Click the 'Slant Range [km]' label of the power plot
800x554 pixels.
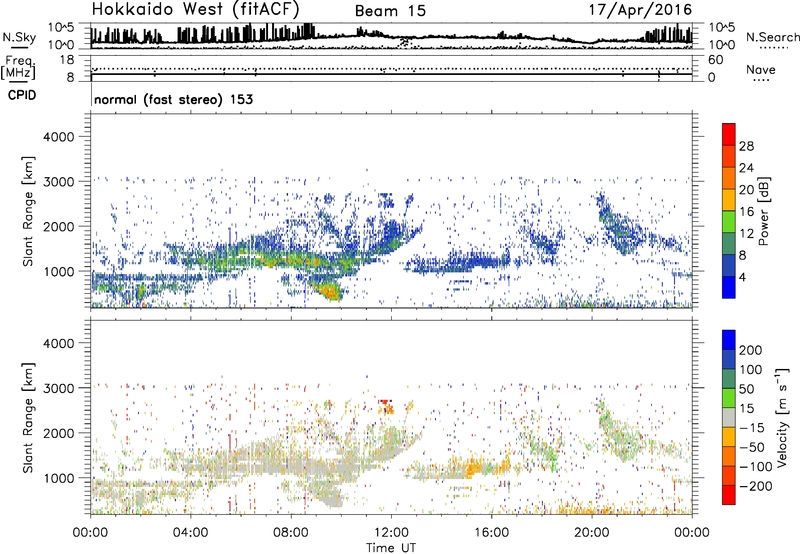(28, 211)
